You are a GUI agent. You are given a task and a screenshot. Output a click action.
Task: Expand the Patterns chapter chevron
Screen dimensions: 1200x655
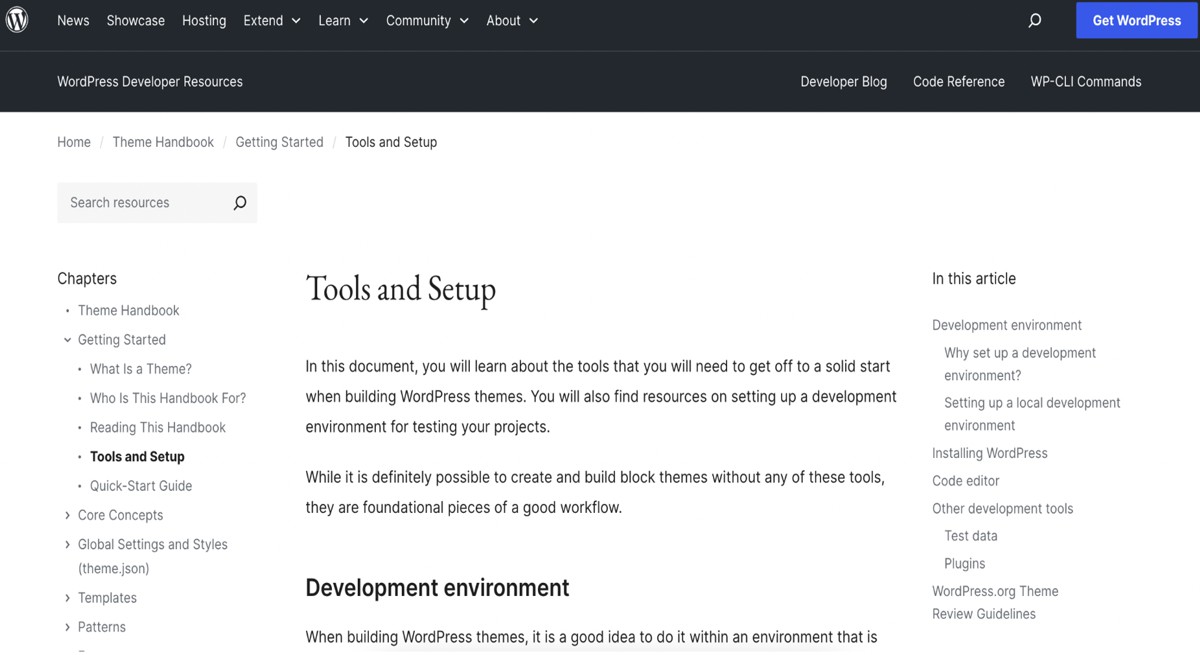tap(67, 627)
